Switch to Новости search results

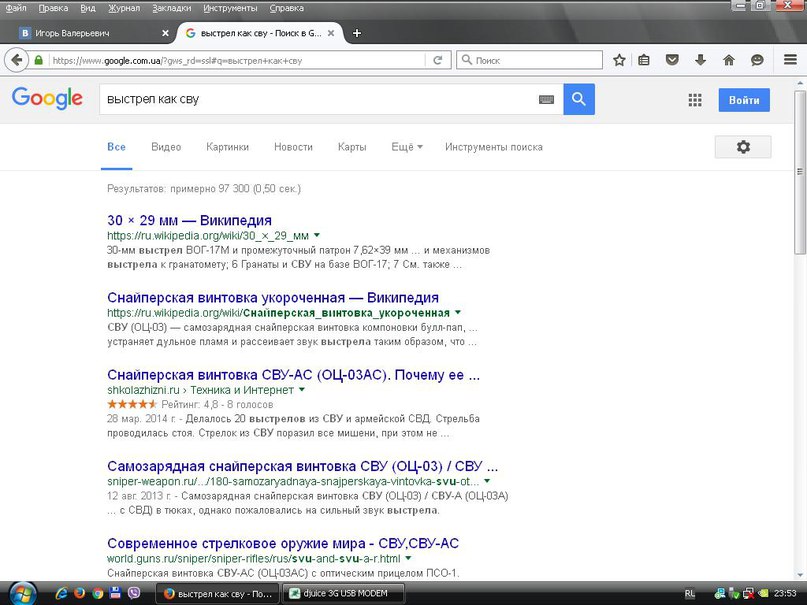(293, 147)
